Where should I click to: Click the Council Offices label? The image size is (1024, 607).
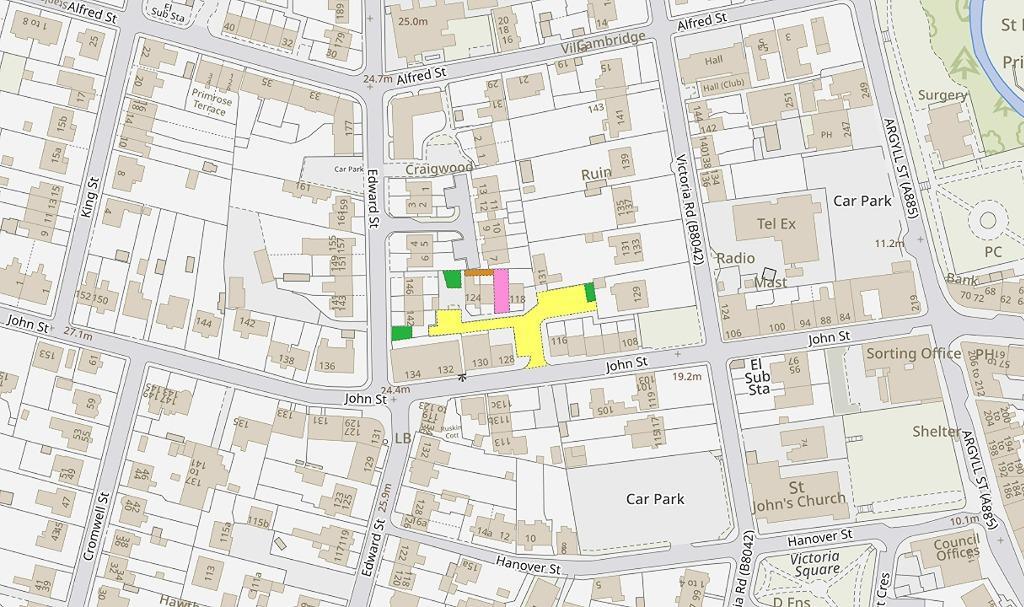click(x=957, y=549)
